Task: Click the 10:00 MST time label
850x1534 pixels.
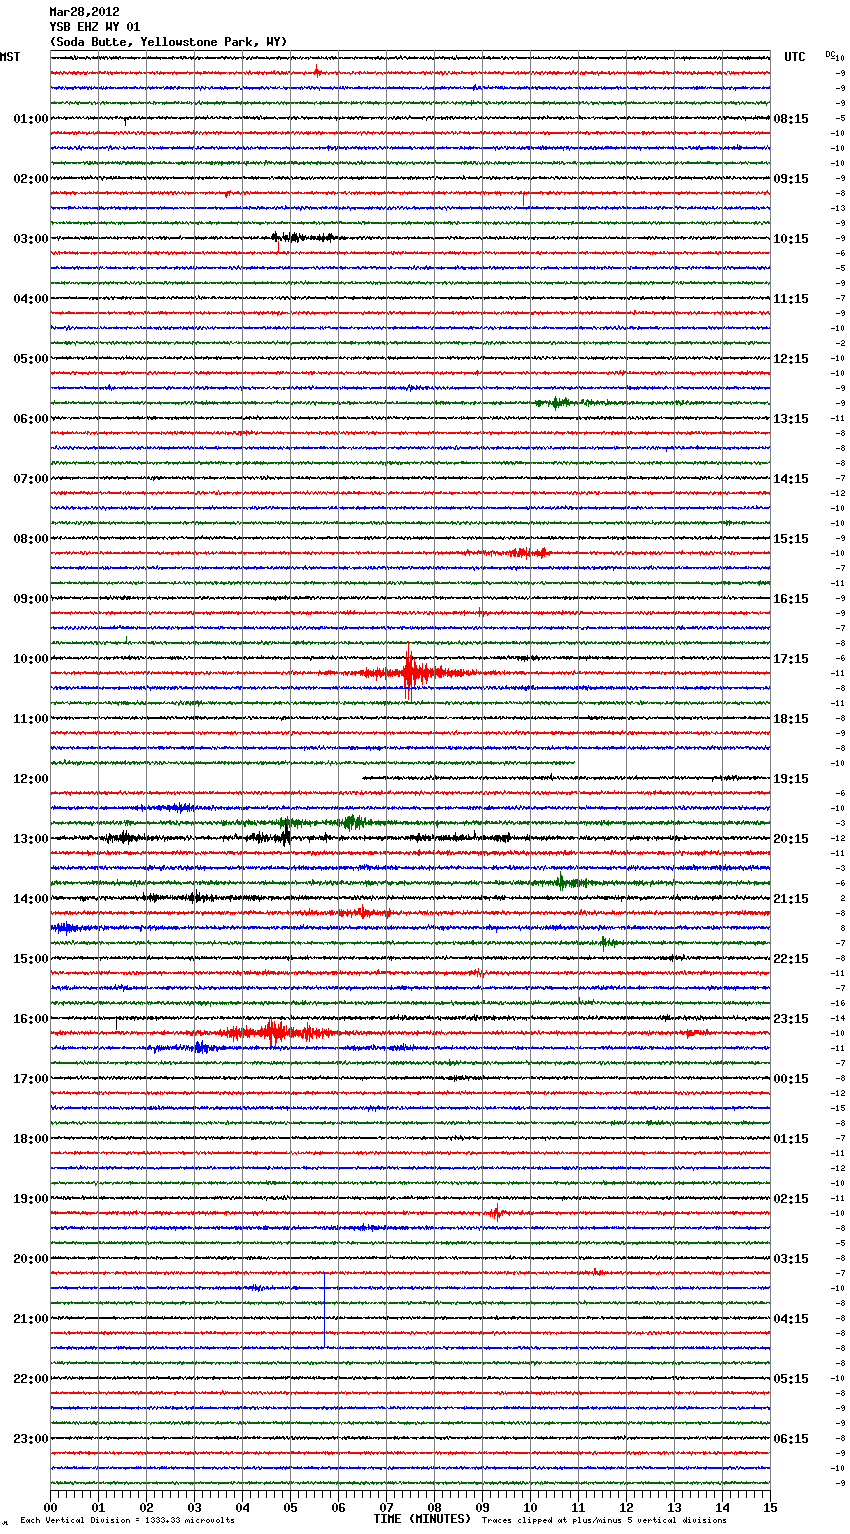Action: coord(30,659)
